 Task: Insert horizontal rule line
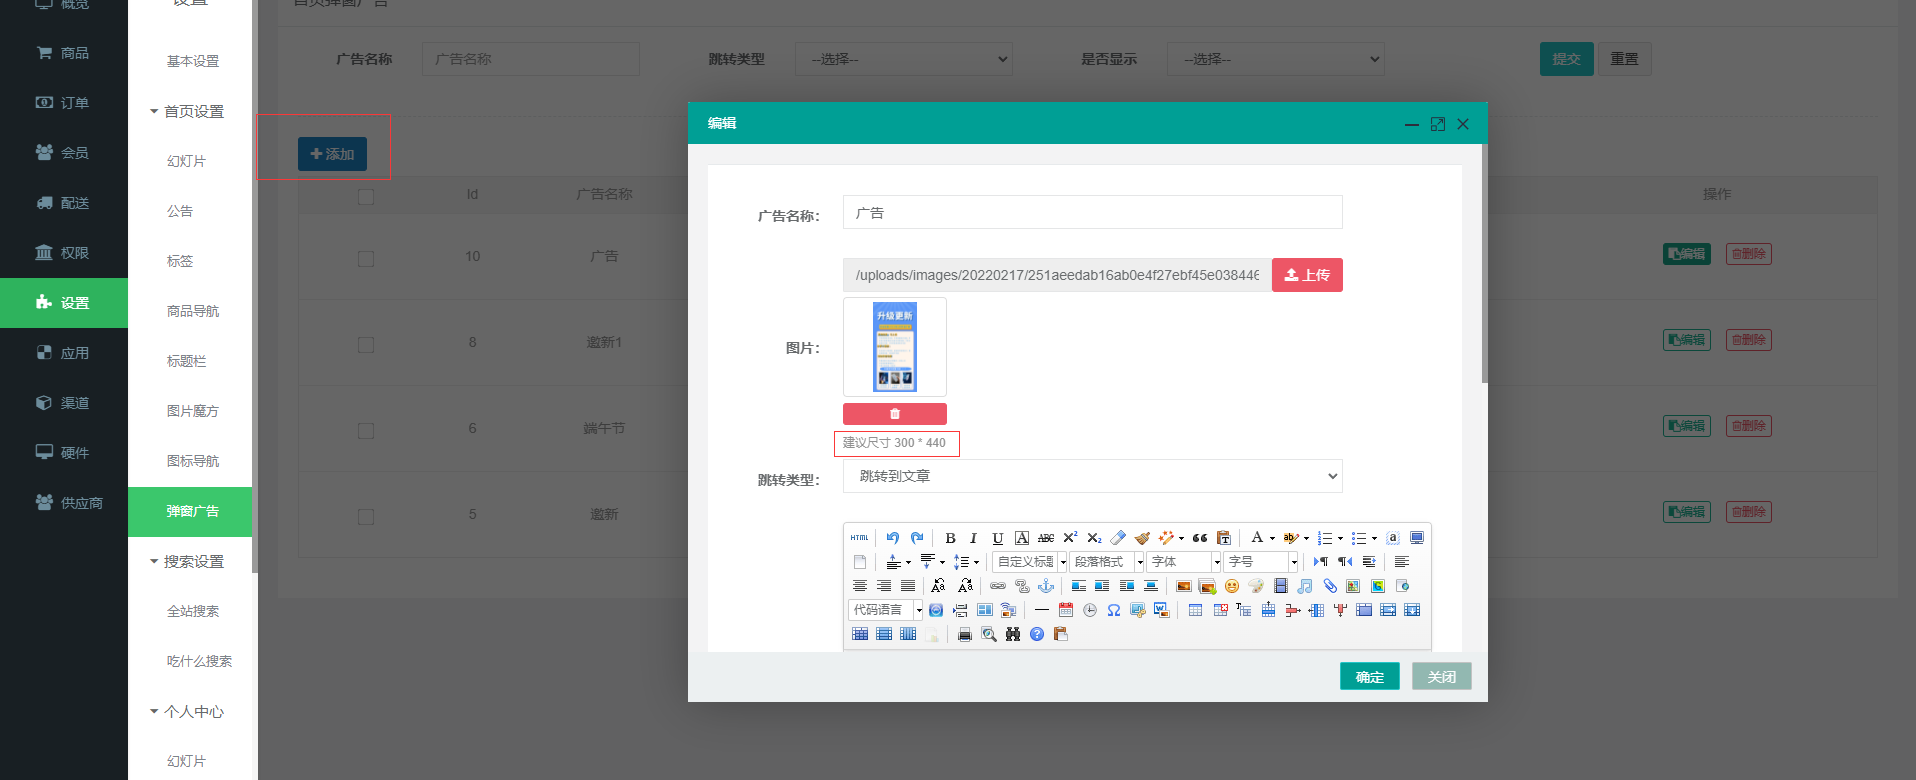point(1042,610)
